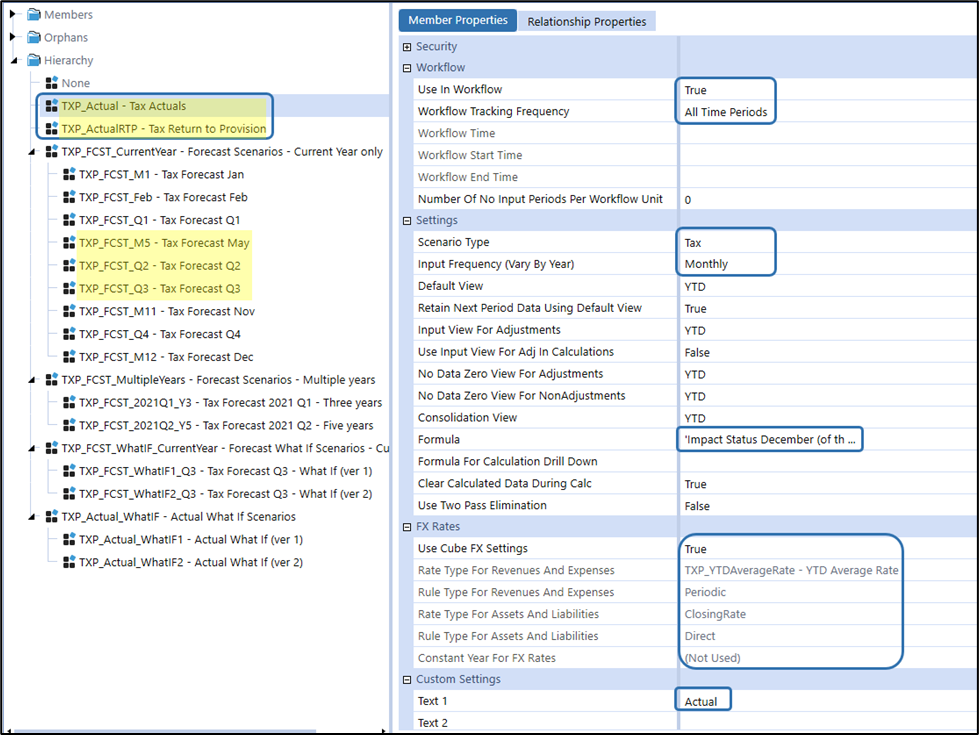Select TXP_ActualRTP - Tax Return to Provision

(x=163, y=129)
